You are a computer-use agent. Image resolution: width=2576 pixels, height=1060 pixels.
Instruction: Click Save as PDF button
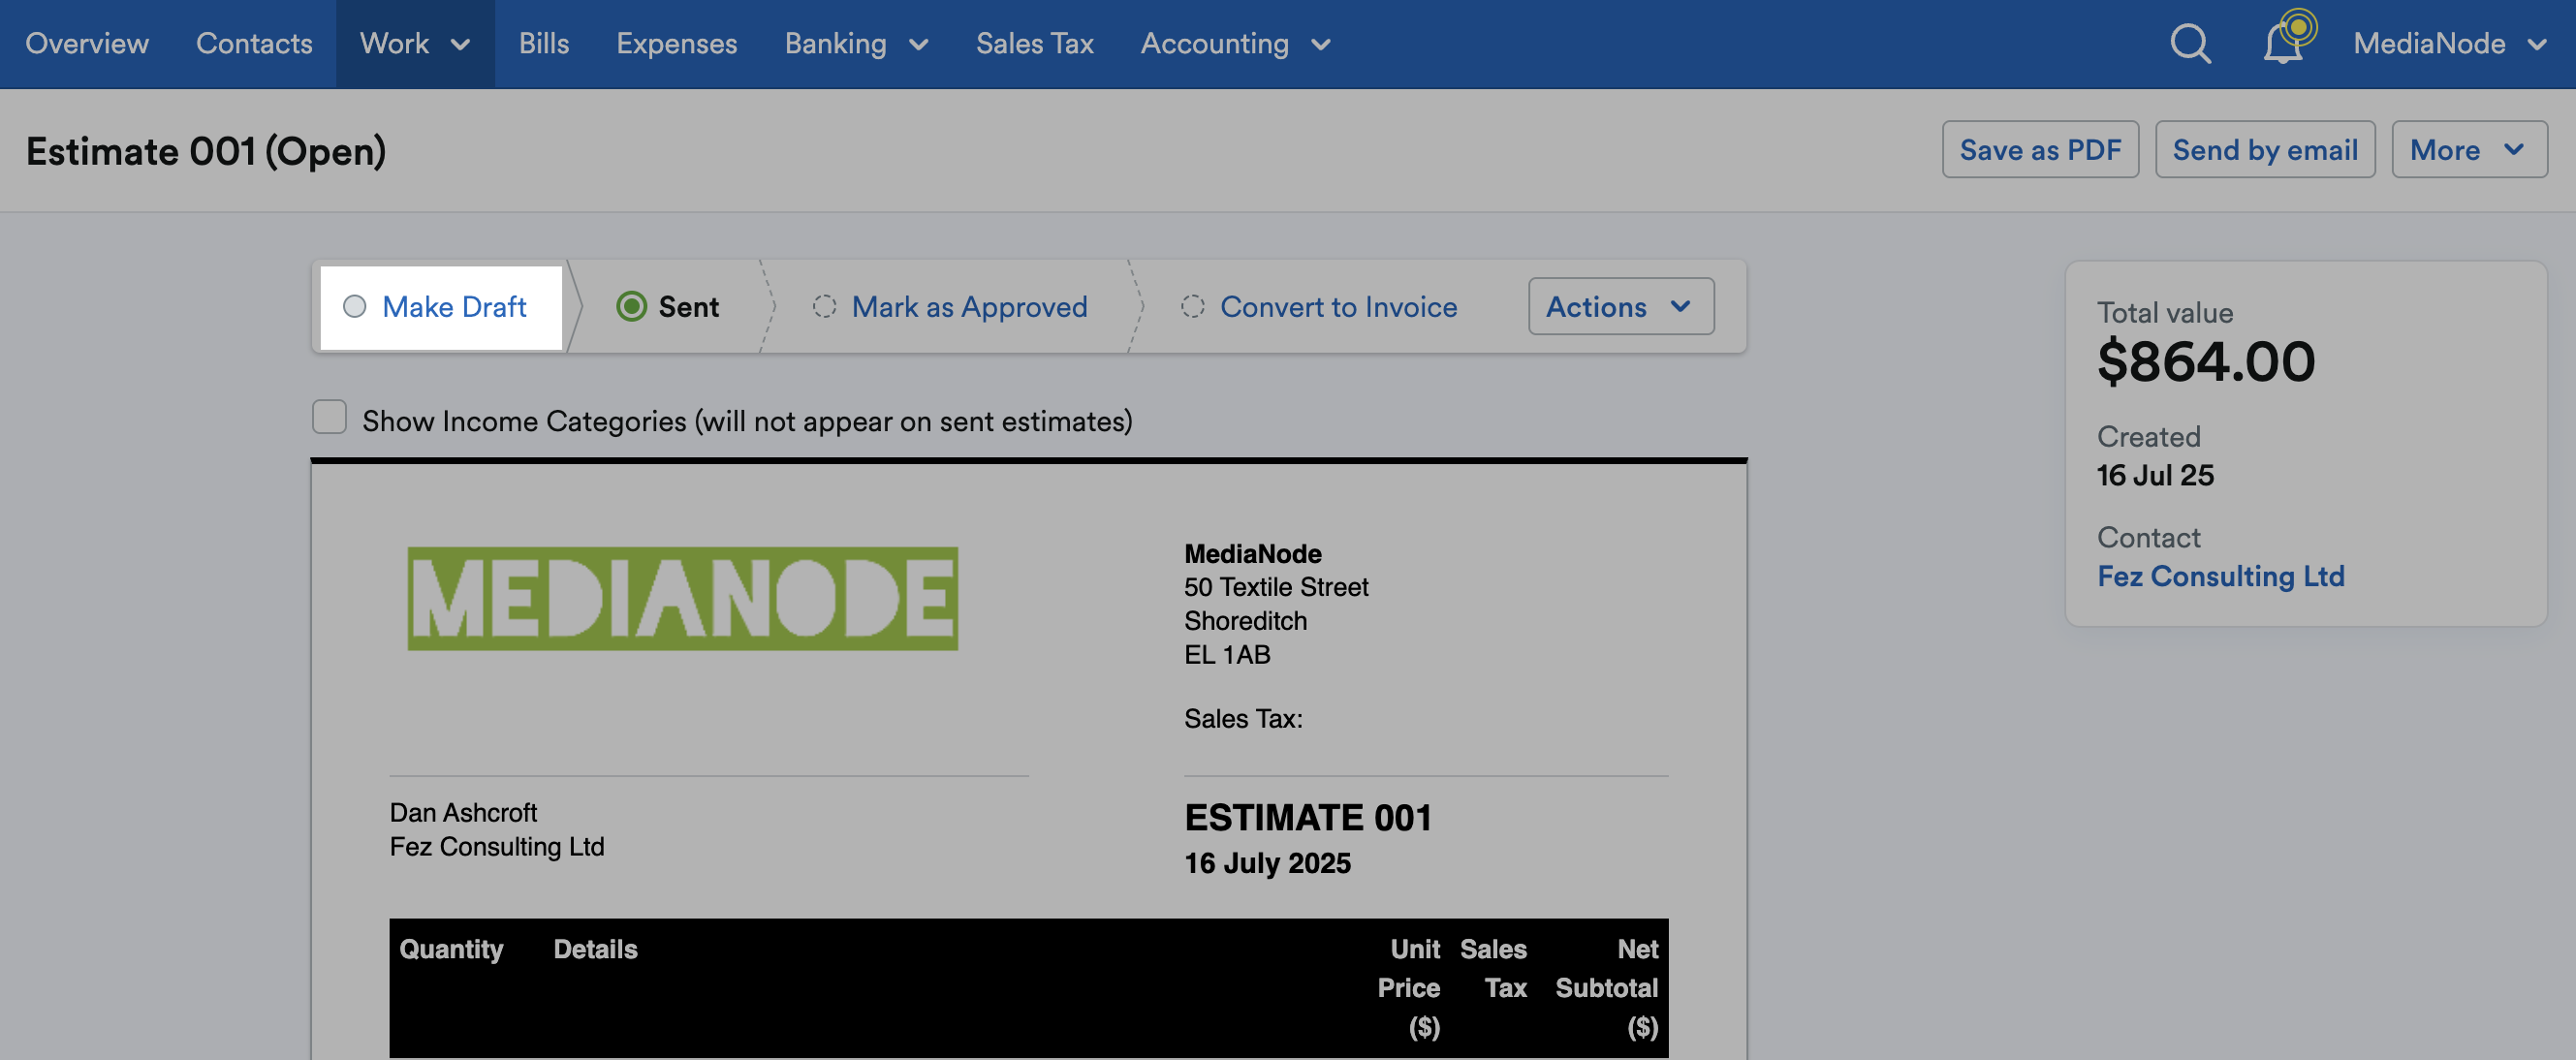tap(2040, 149)
